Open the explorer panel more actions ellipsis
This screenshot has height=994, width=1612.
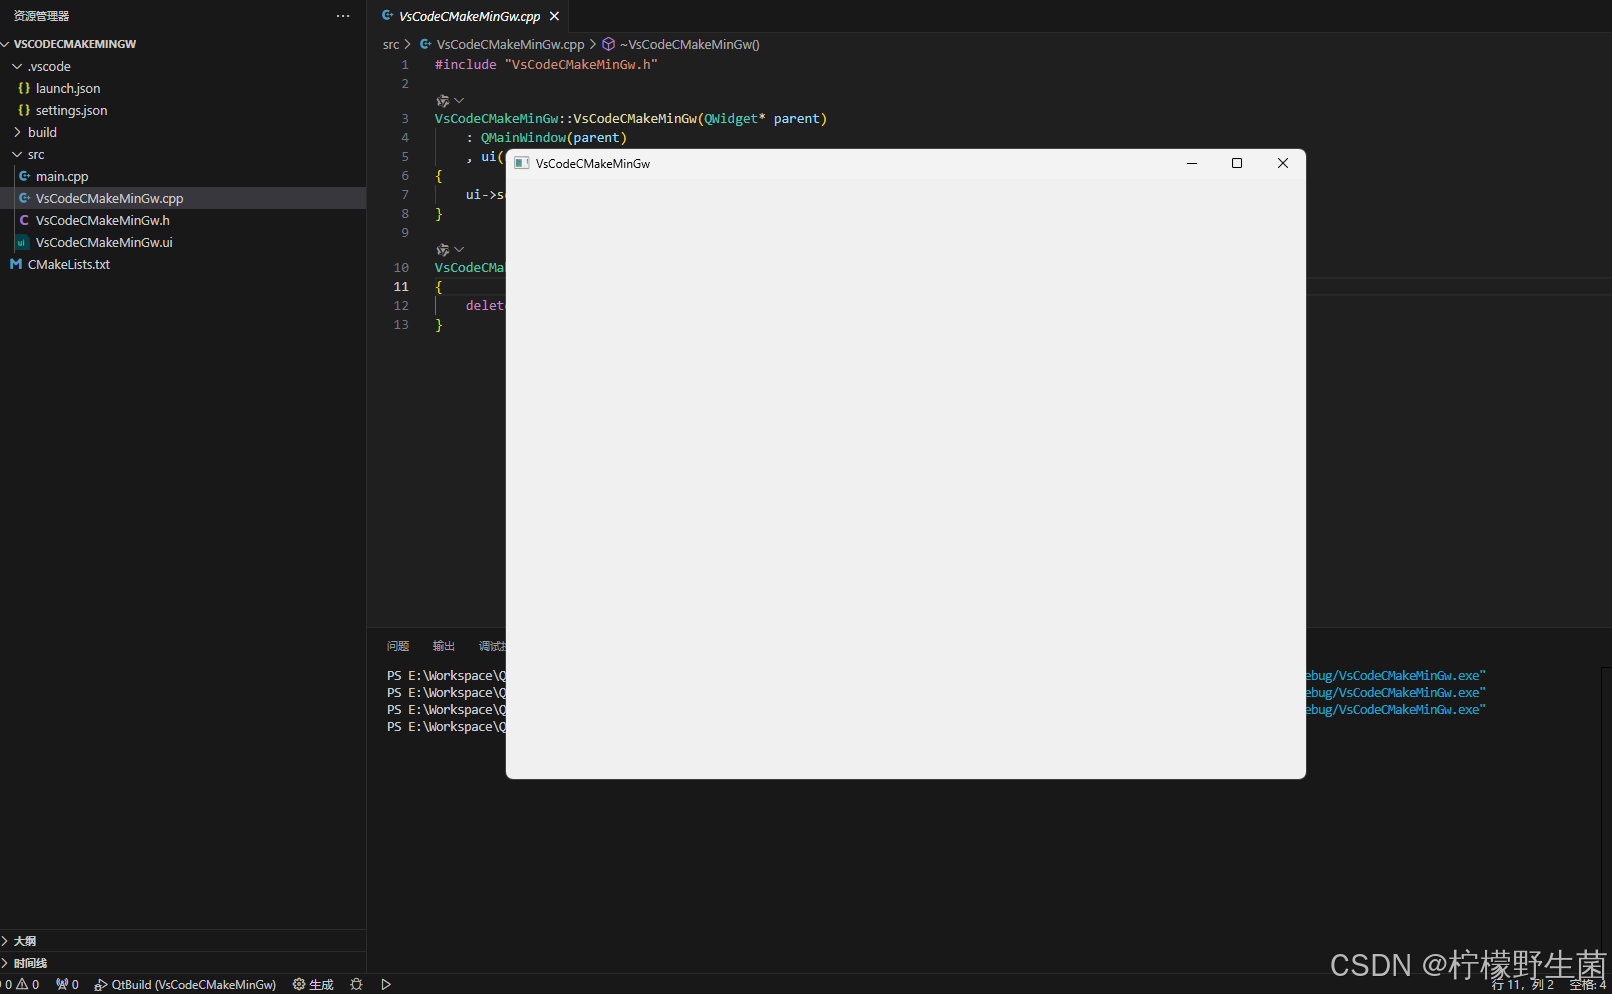point(343,16)
